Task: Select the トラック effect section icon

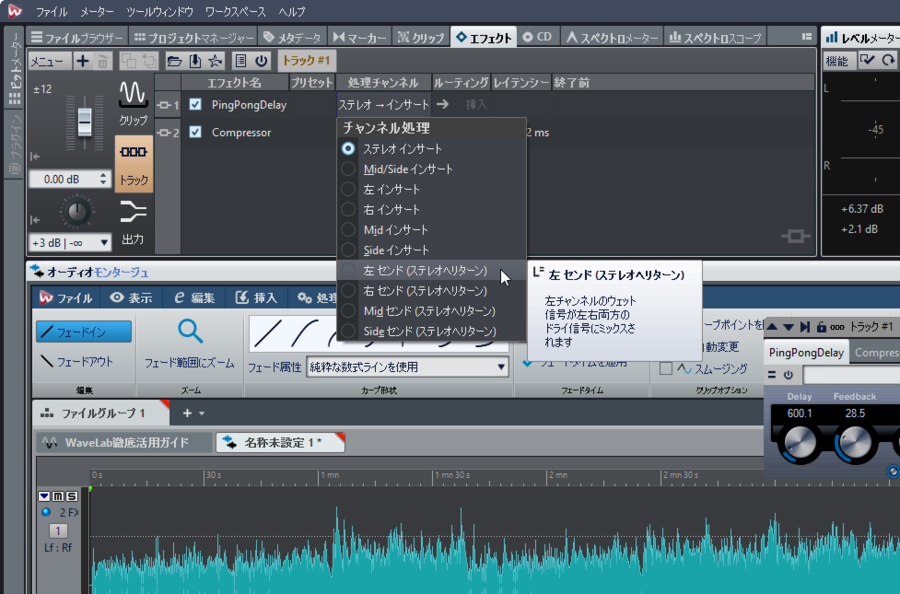Action: coord(134,164)
